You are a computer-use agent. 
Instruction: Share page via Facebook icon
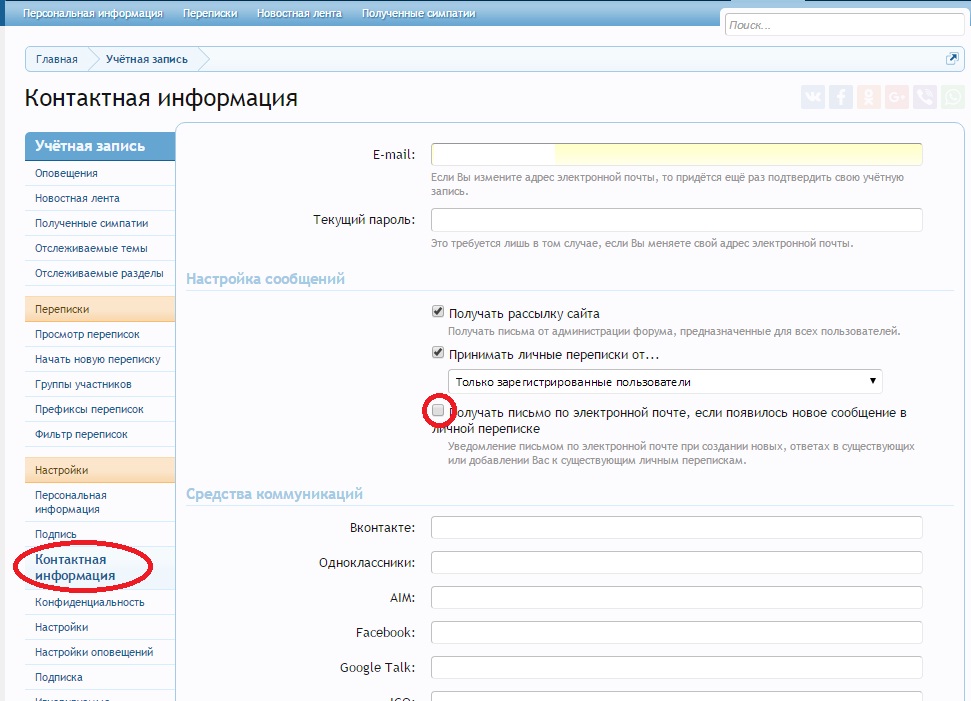(x=841, y=97)
